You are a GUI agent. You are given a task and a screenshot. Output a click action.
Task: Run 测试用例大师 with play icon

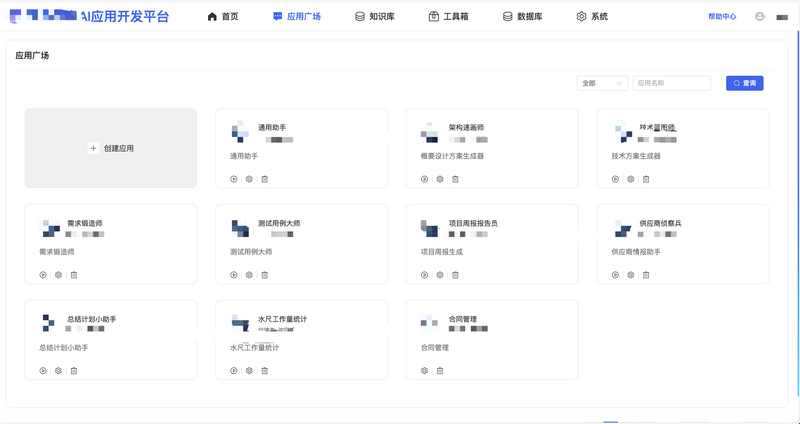[x=234, y=275]
